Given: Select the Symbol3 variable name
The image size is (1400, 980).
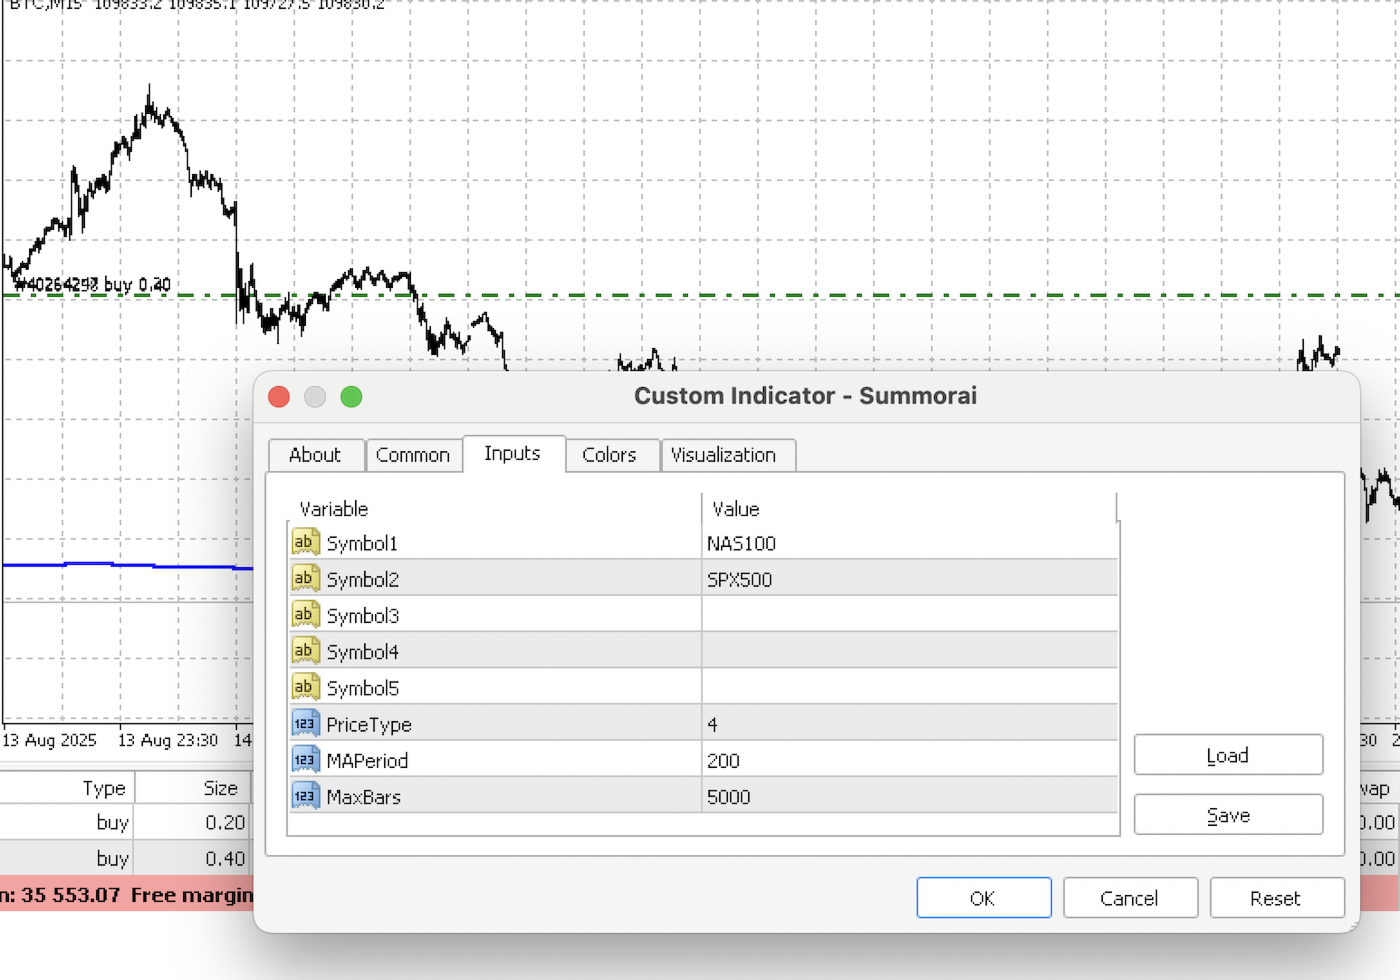Looking at the screenshot, I should (363, 616).
